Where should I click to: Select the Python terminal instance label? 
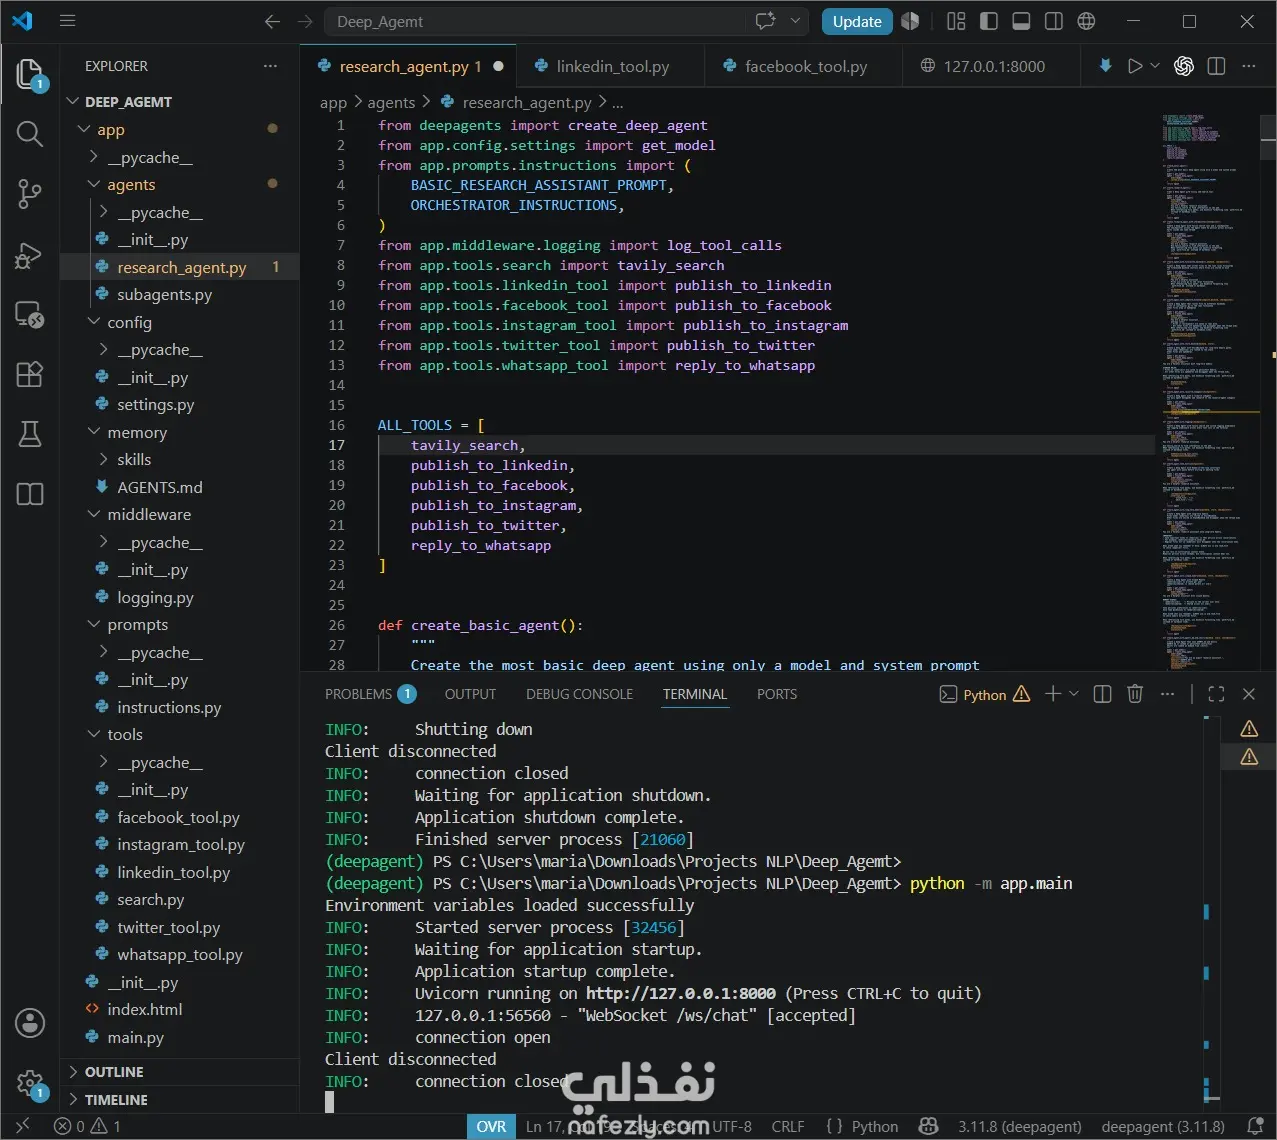(984, 694)
